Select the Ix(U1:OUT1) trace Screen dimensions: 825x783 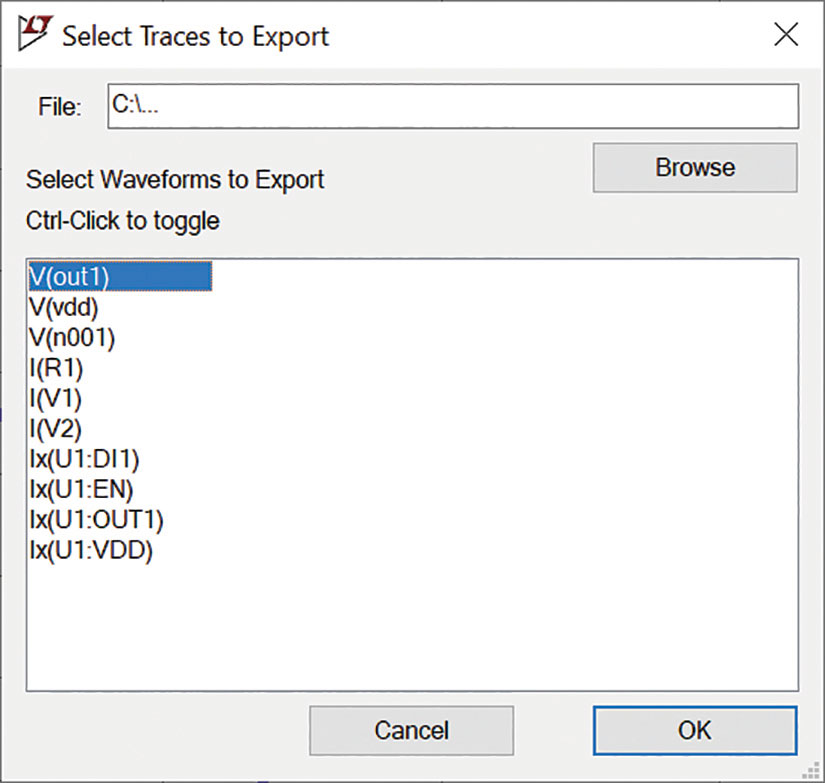tap(96, 520)
